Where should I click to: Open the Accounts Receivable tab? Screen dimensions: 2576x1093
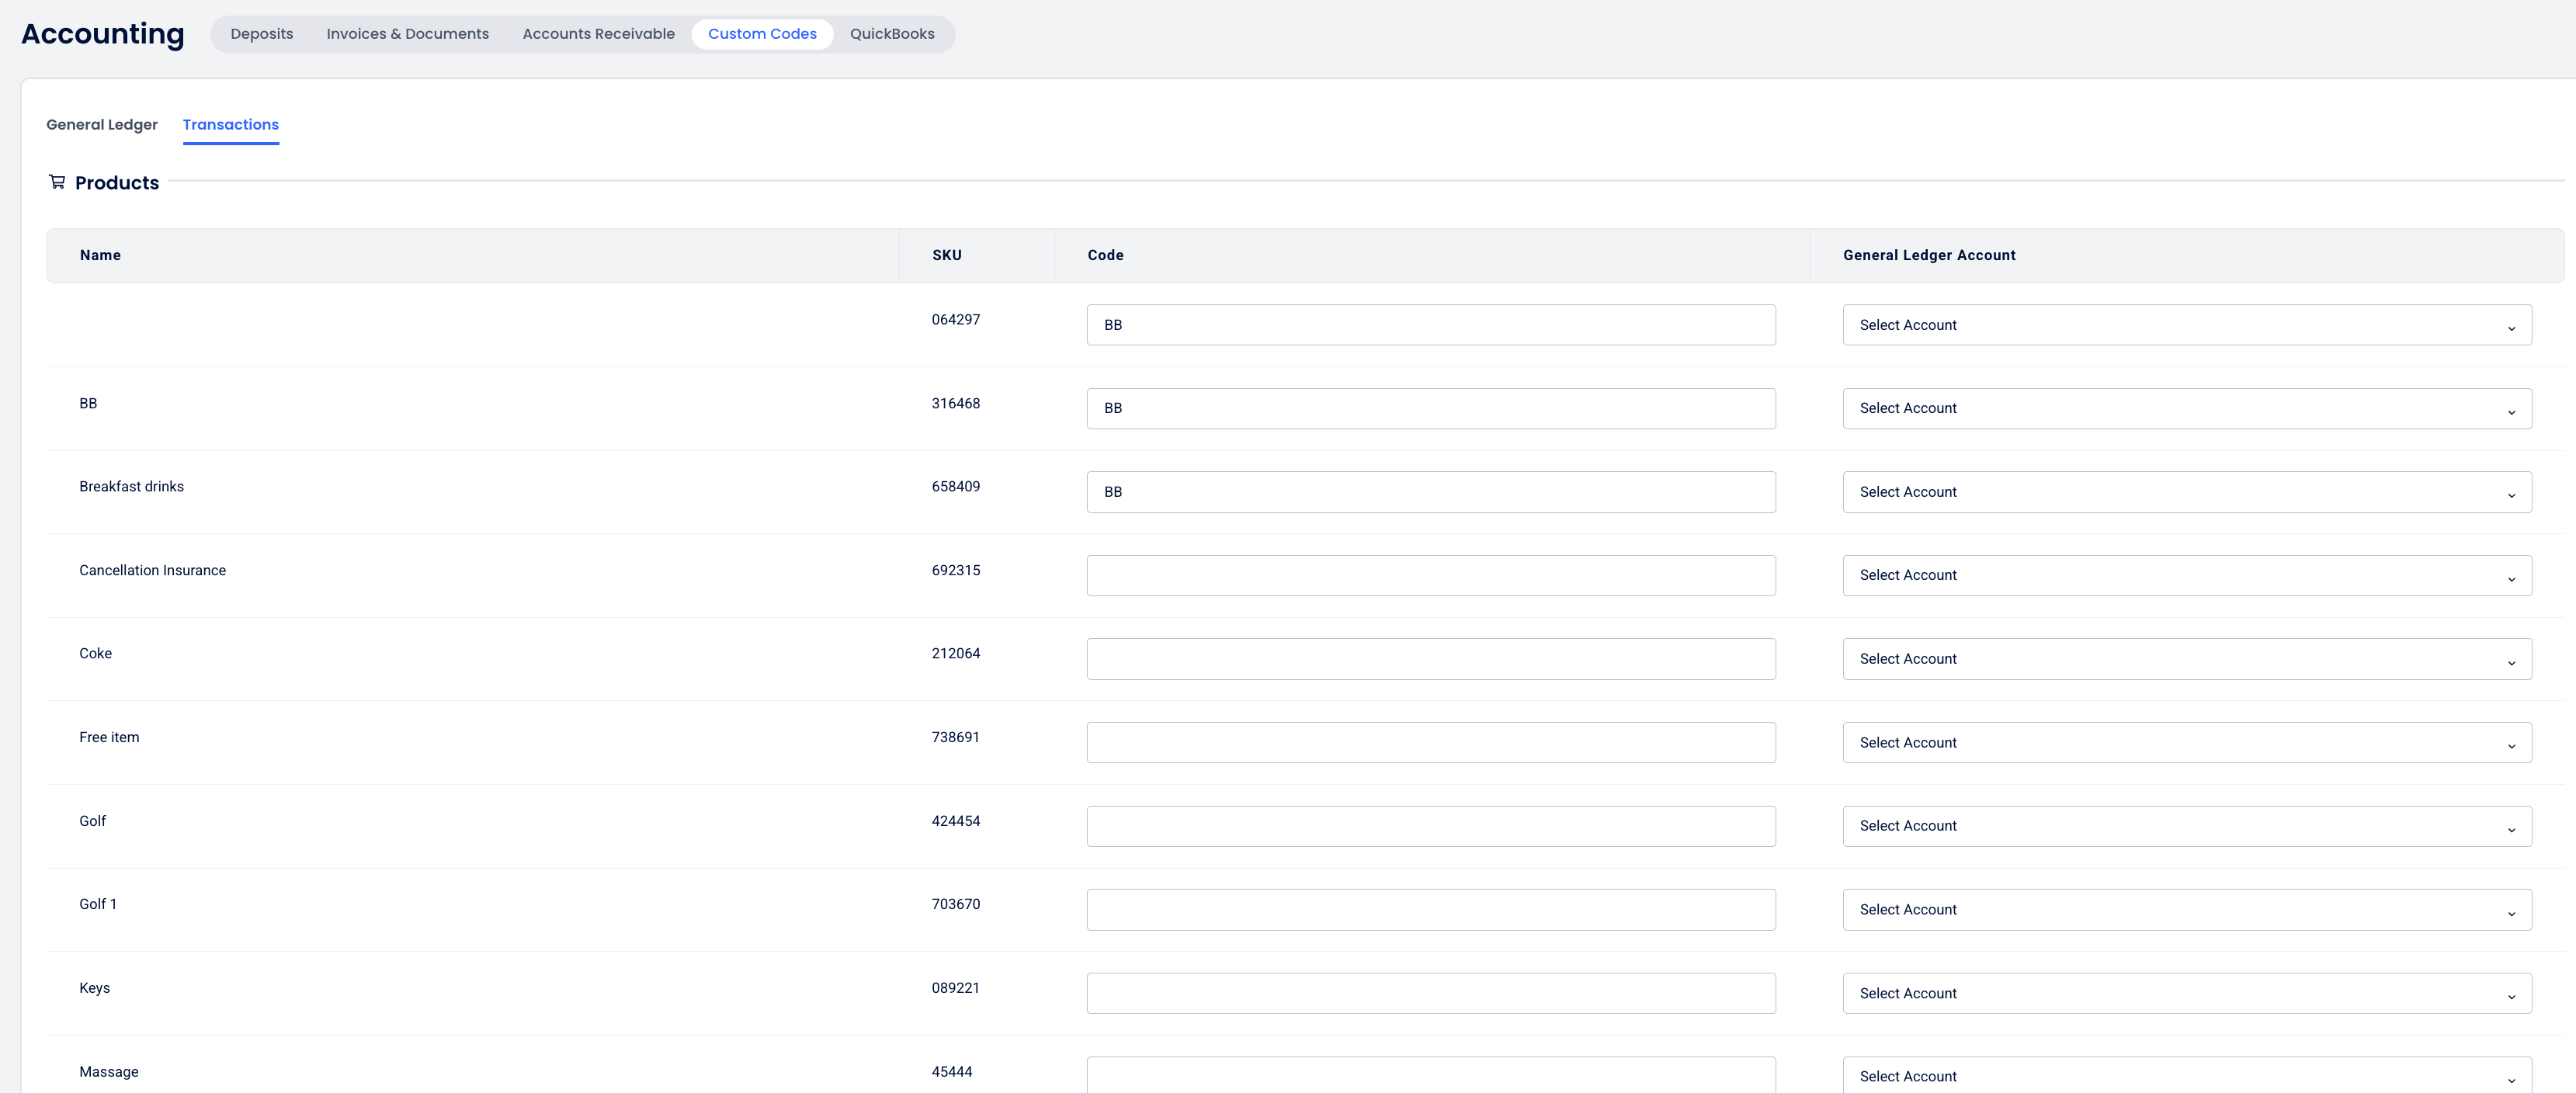[x=598, y=34]
